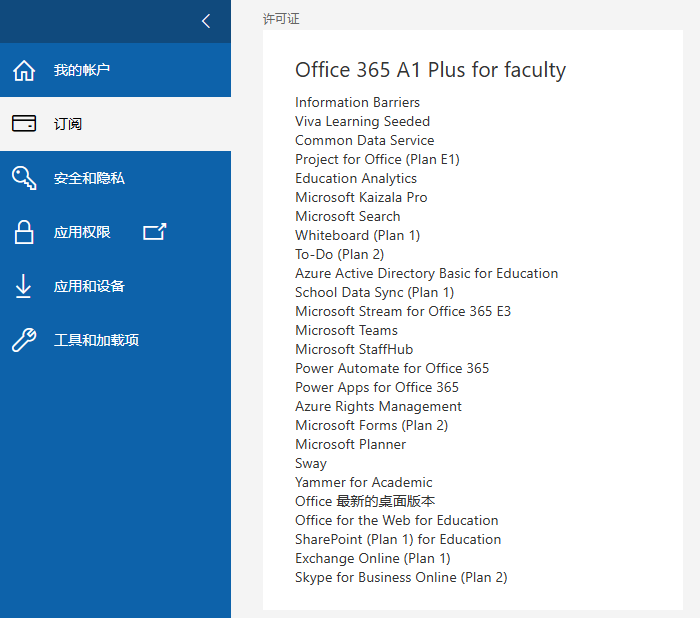Click the Information Barriers entry

click(357, 102)
